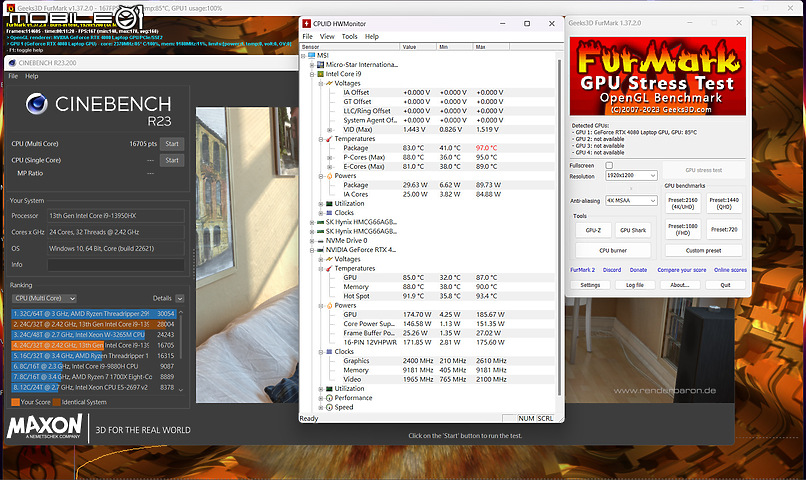Open the HWMonitor View menu
This screenshot has height=480, width=806.
pos(327,36)
